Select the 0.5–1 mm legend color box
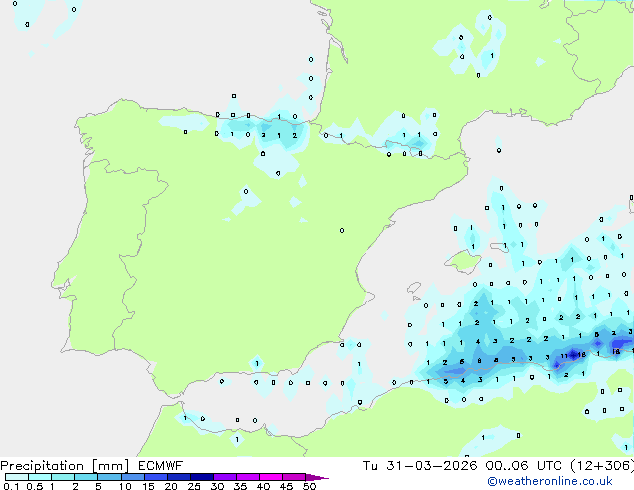Screen dimensions: 634x490 click(x=40, y=477)
